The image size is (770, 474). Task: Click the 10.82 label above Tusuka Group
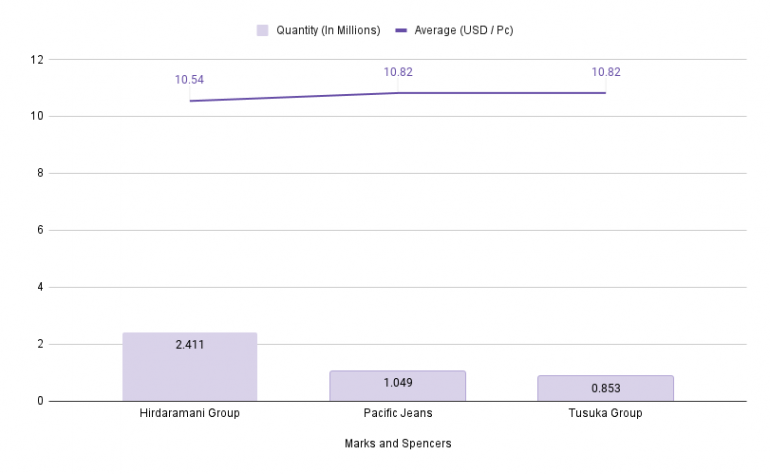pos(606,72)
